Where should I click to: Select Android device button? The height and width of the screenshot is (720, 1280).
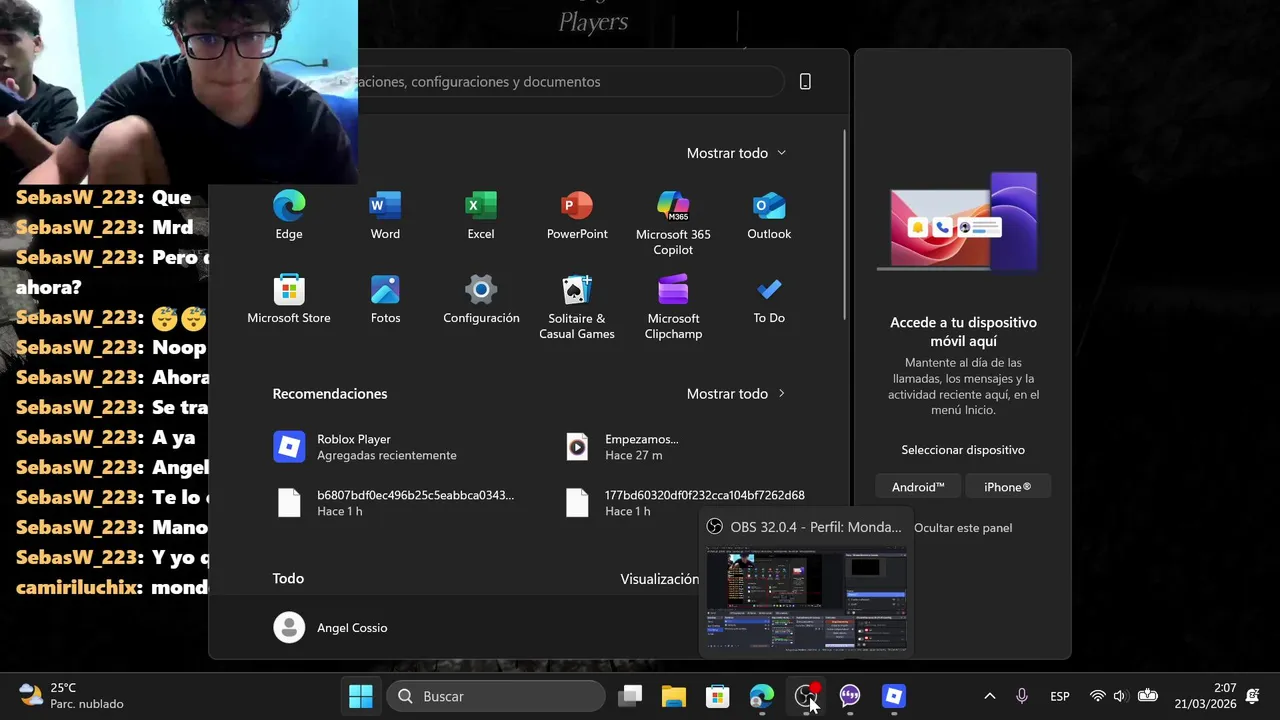click(x=918, y=487)
